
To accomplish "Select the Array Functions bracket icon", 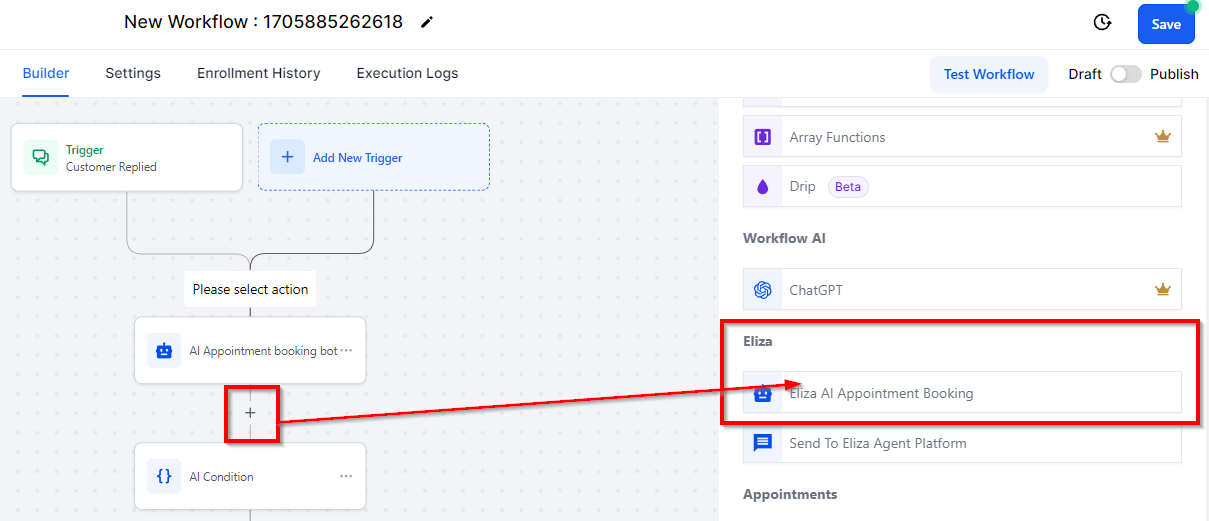I will 763,137.
